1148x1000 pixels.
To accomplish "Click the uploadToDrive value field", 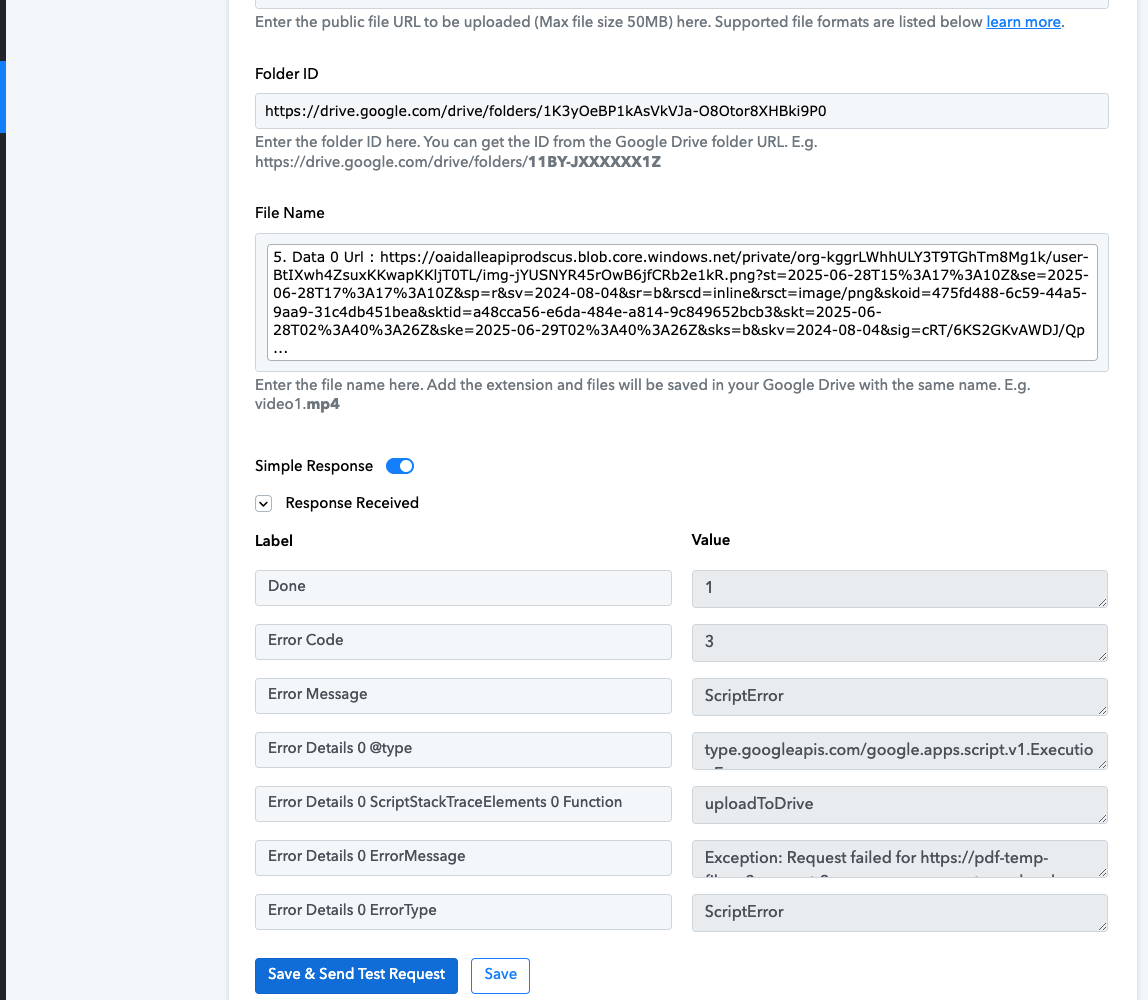I will tap(898, 804).
